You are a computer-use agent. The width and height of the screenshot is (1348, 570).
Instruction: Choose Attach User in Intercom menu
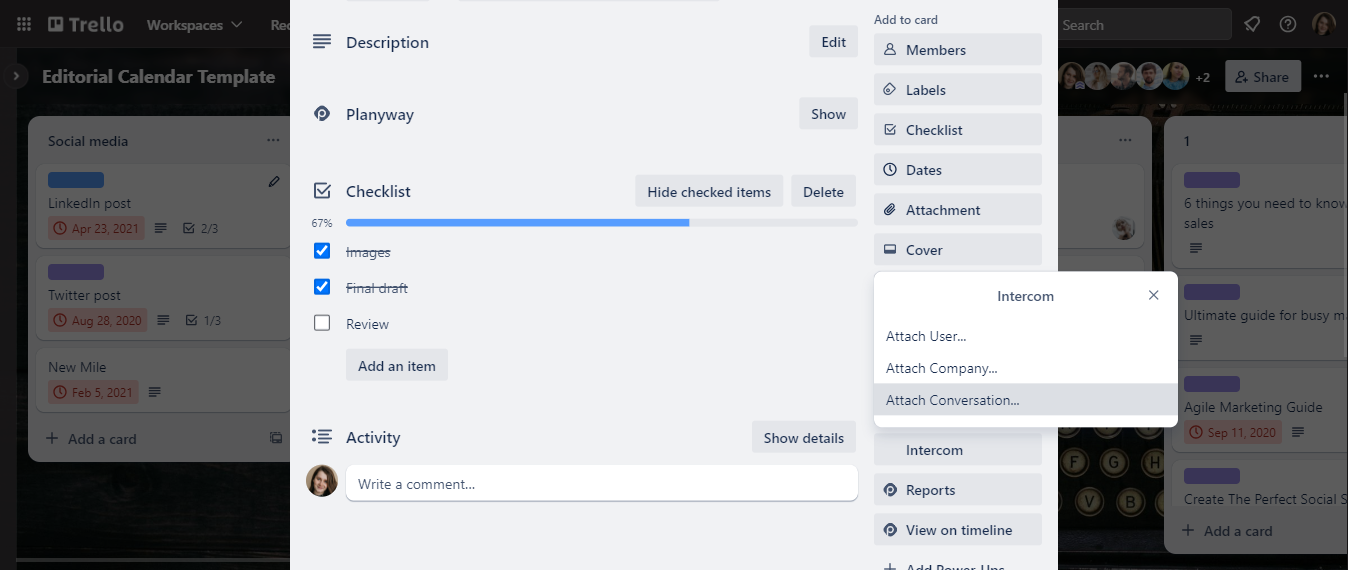926,336
